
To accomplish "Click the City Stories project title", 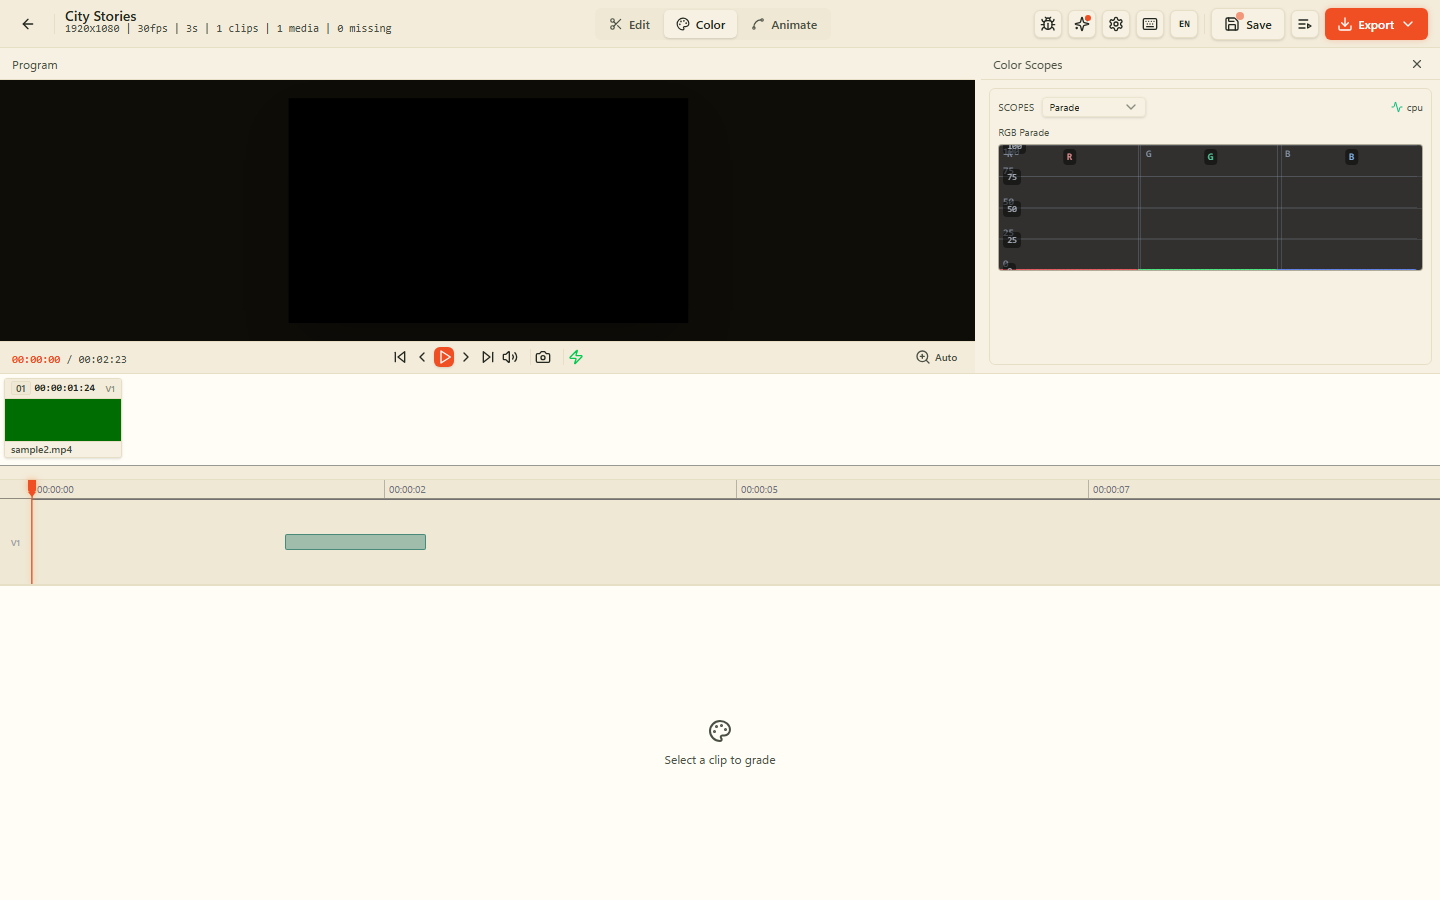I will 100,16.
